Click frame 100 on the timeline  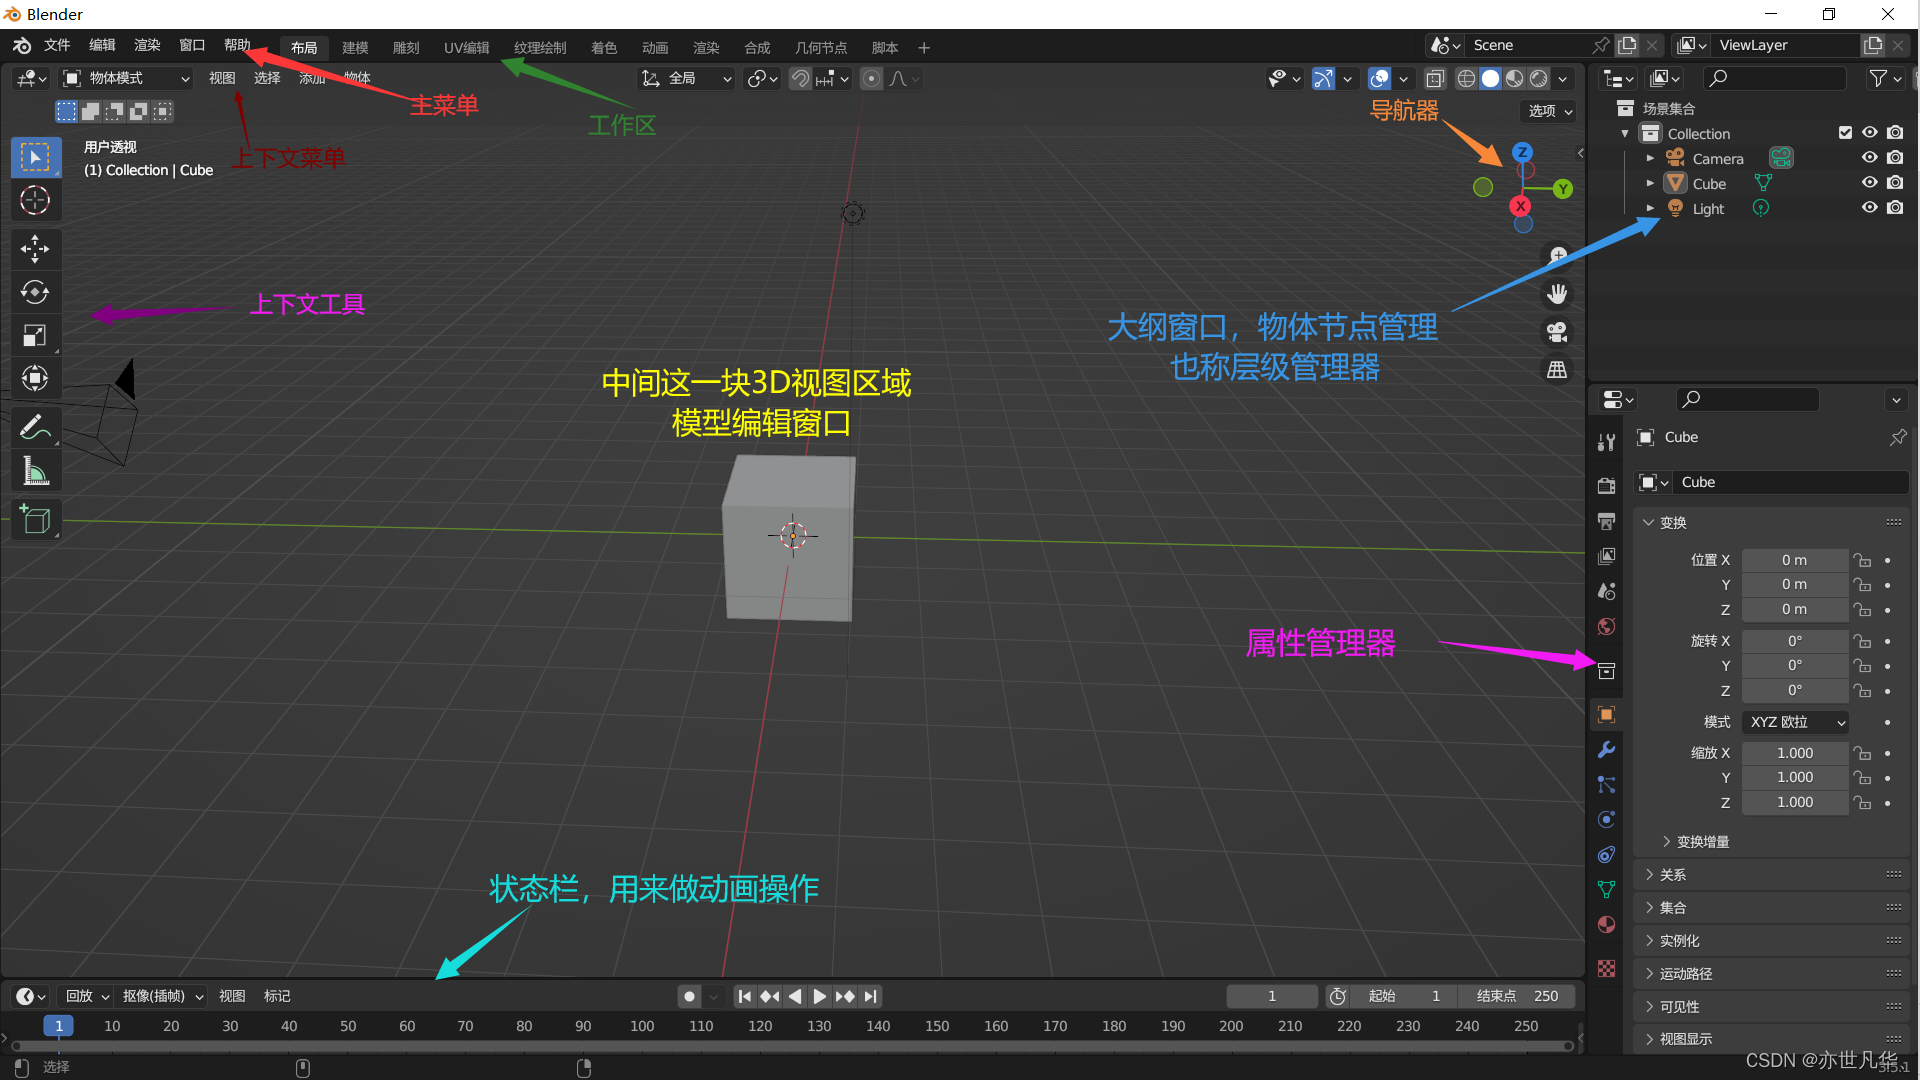coord(642,1026)
